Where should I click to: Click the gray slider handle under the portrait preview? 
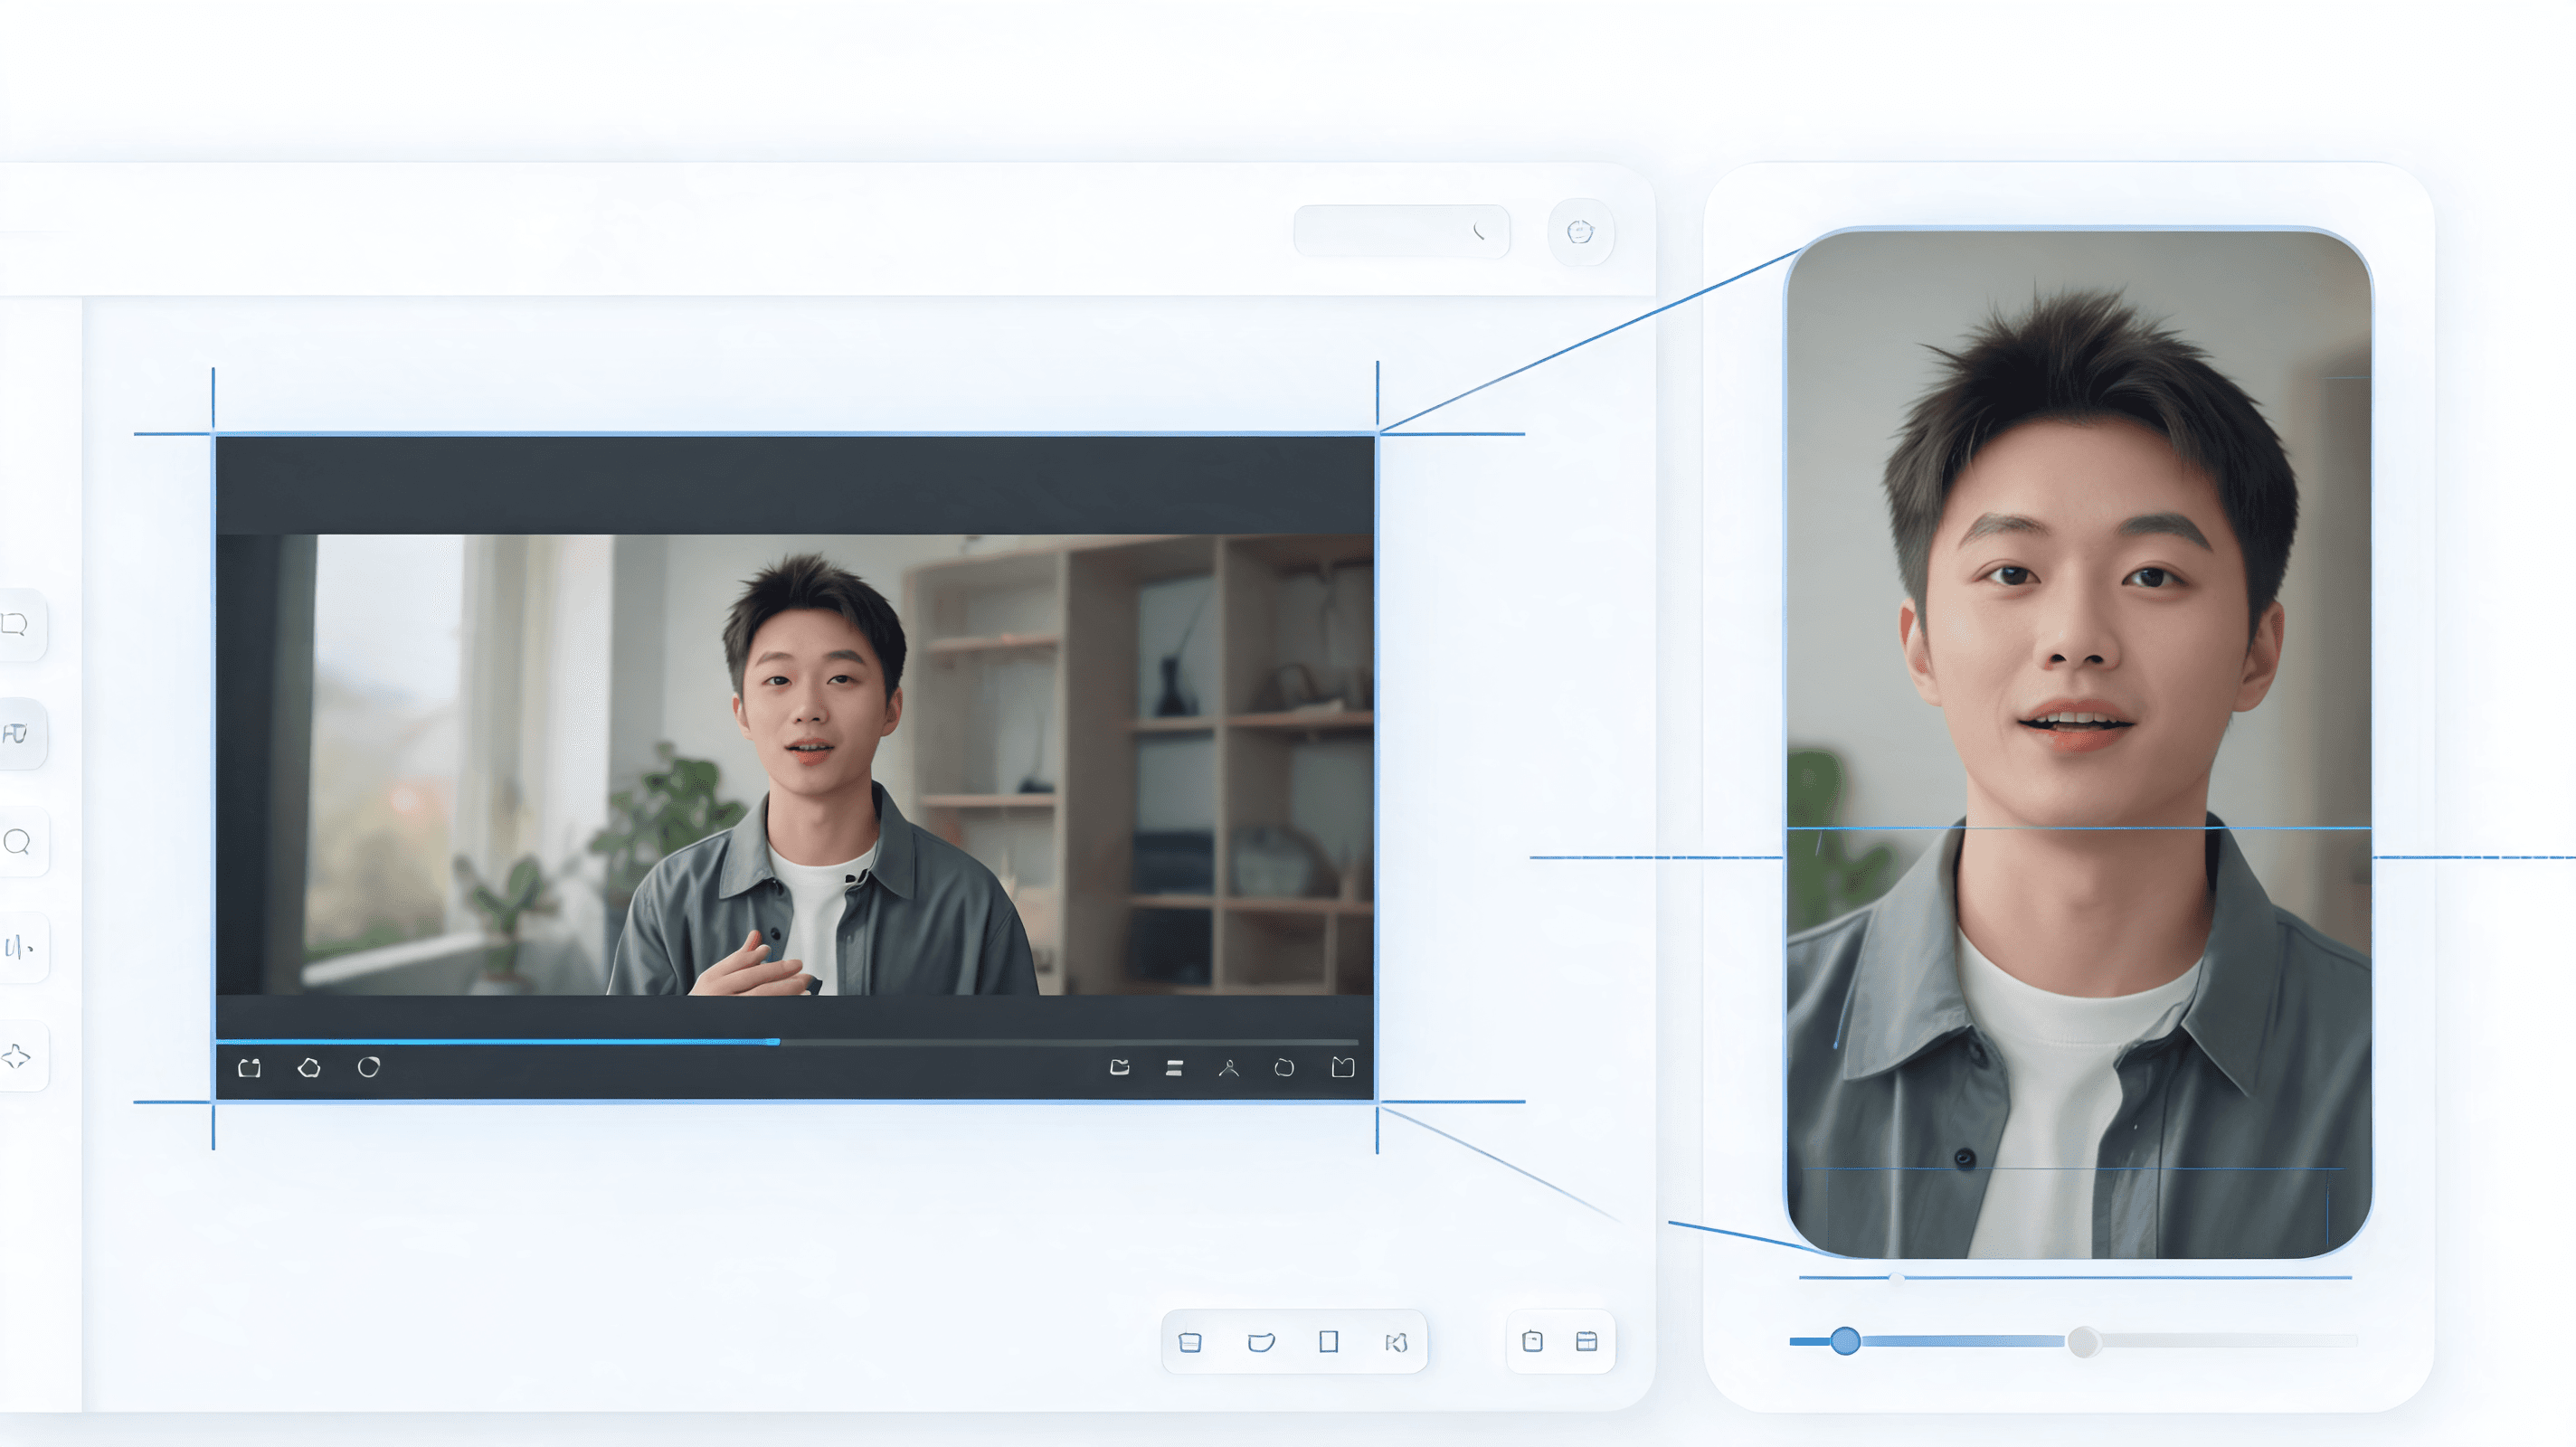pyautogui.click(x=2083, y=1341)
